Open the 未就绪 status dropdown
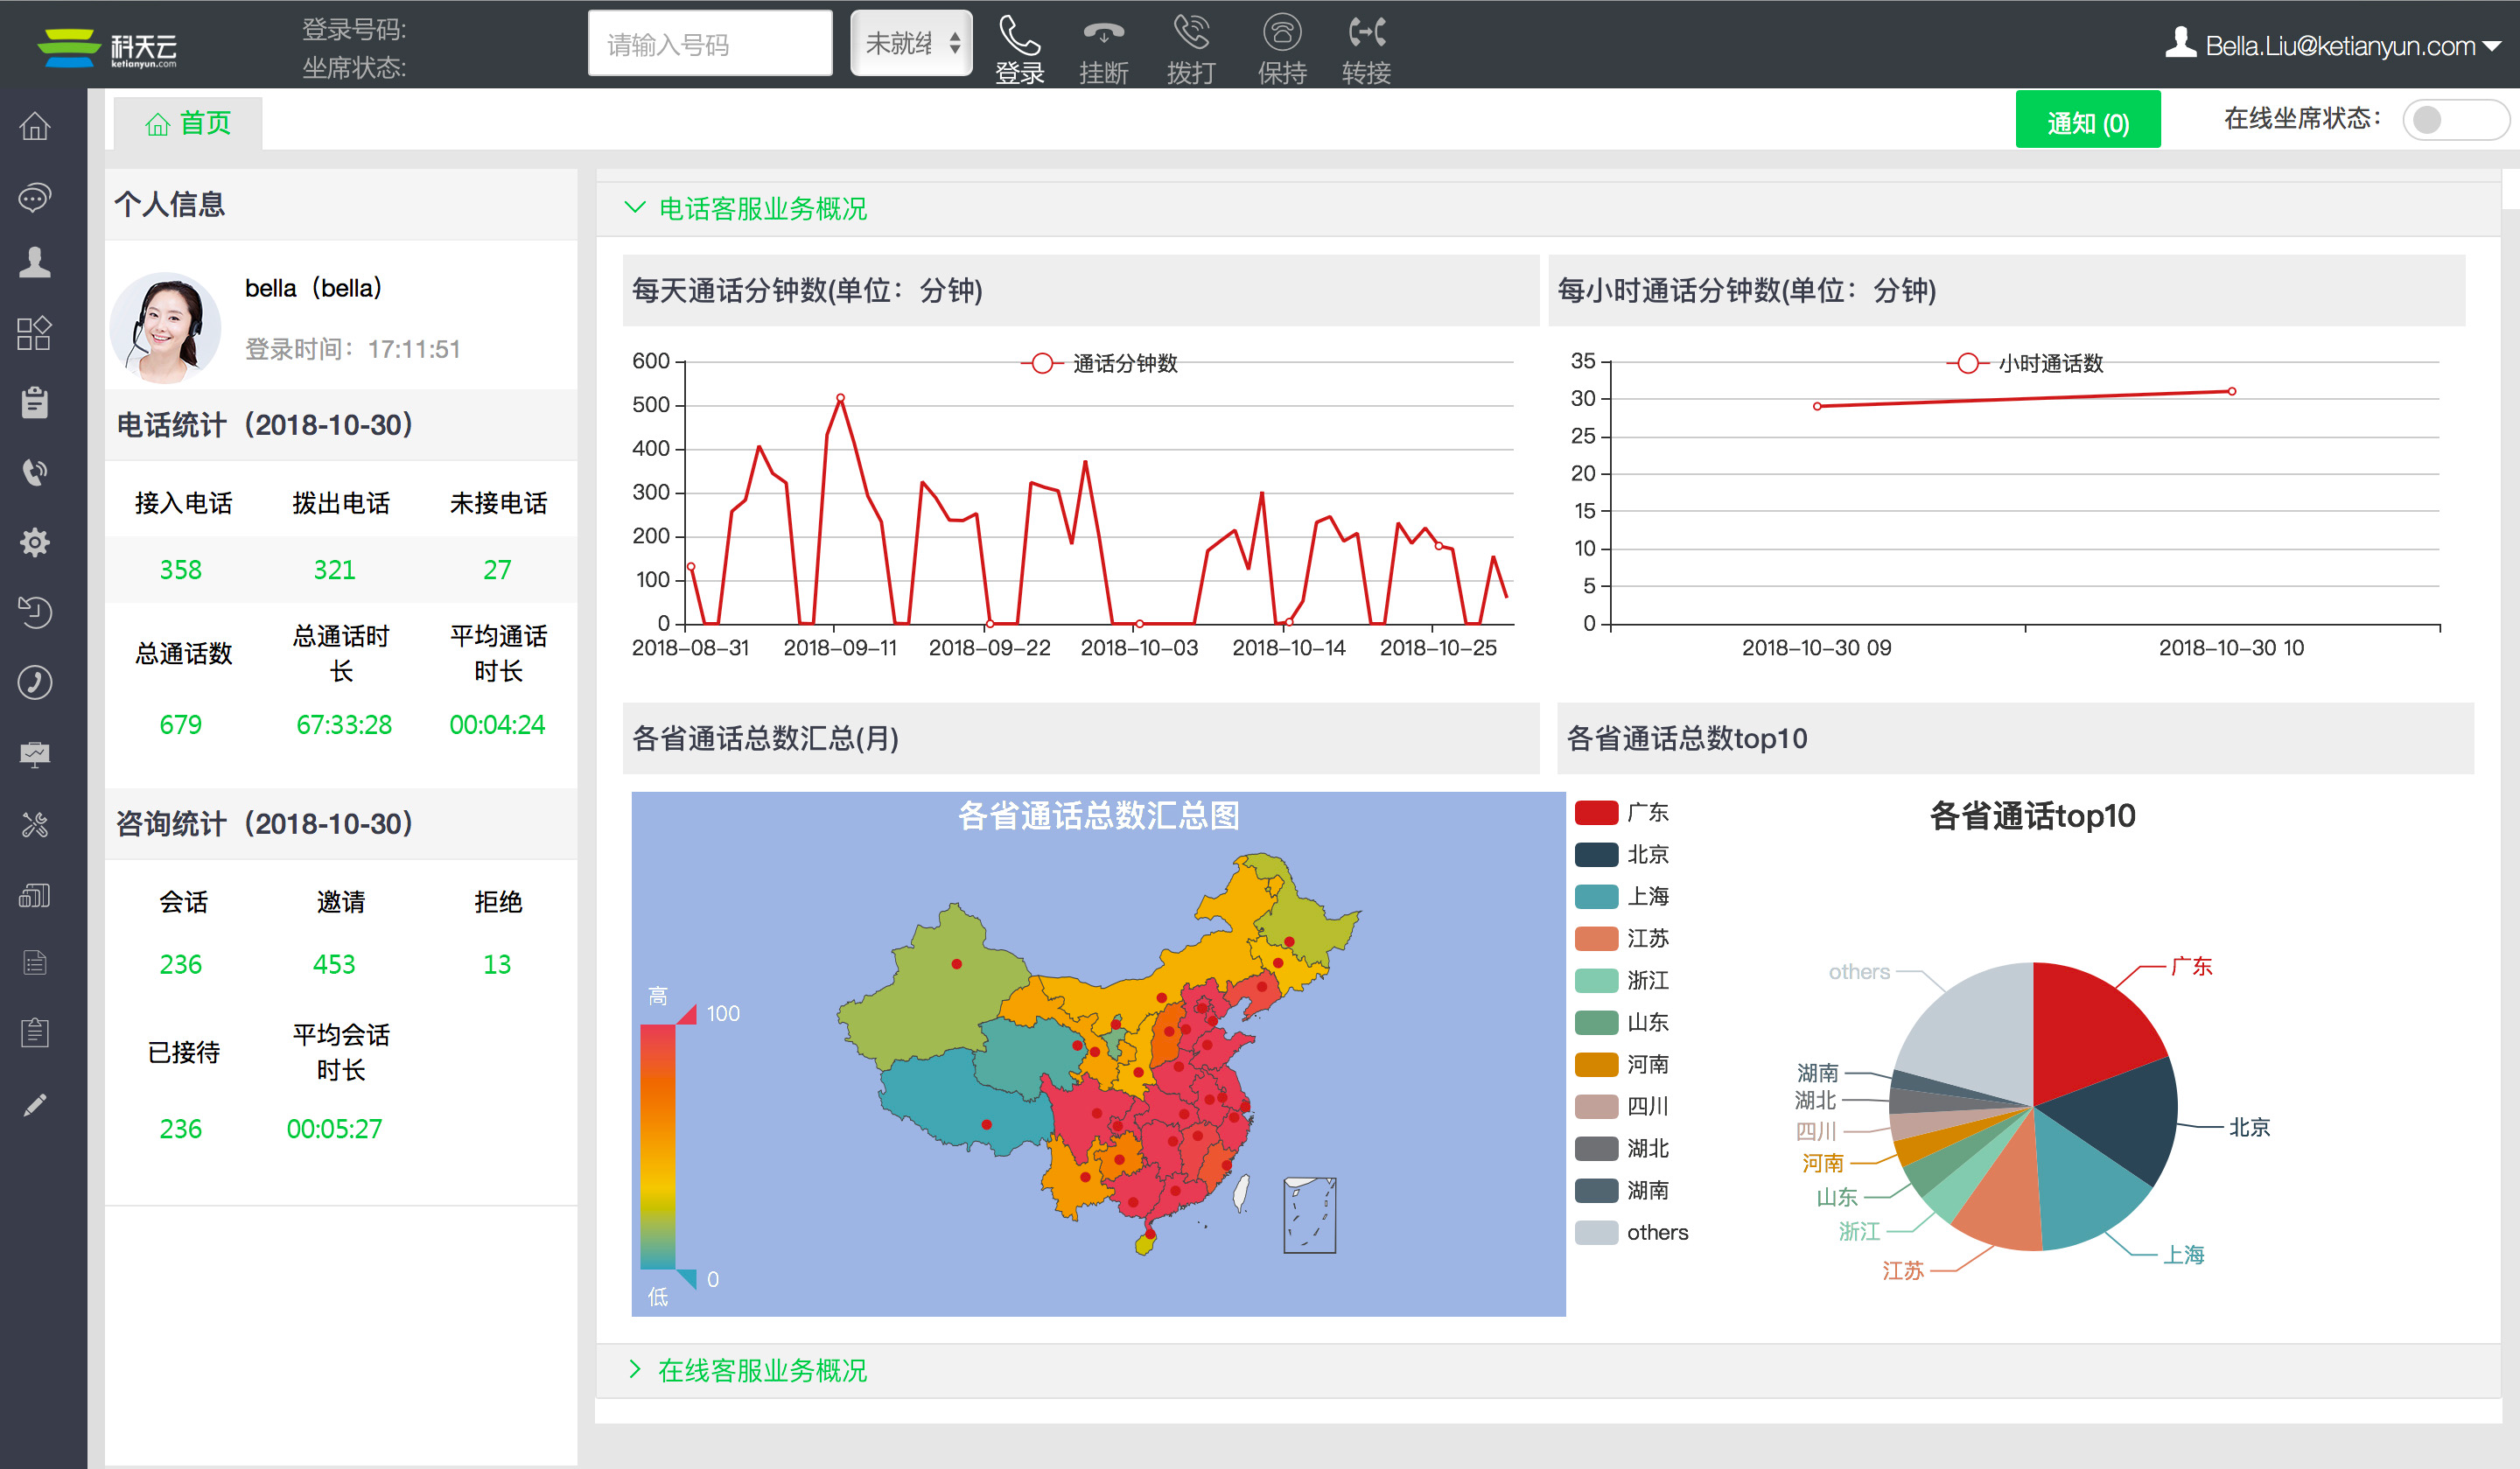2520x1469 pixels. 910,44
